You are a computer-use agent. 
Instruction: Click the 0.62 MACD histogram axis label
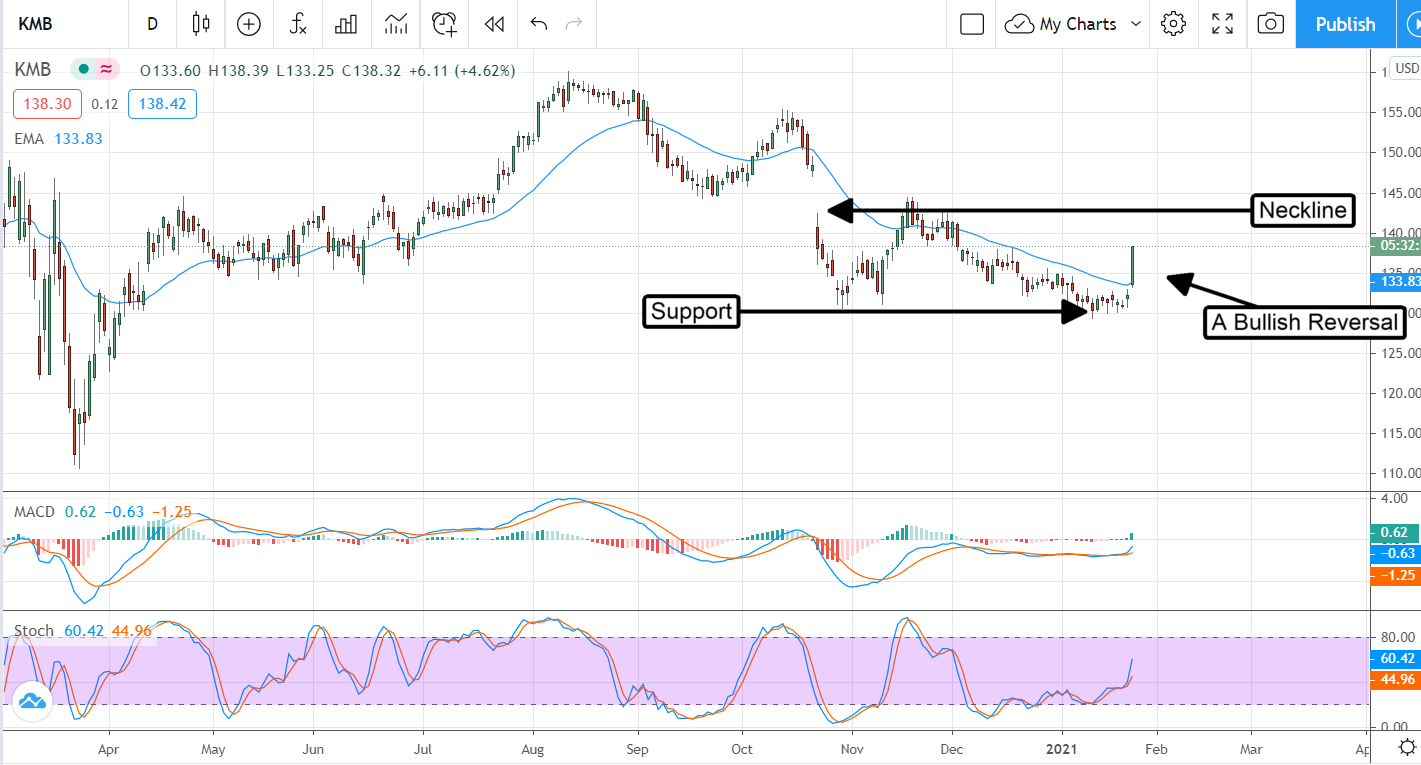coord(1397,533)
